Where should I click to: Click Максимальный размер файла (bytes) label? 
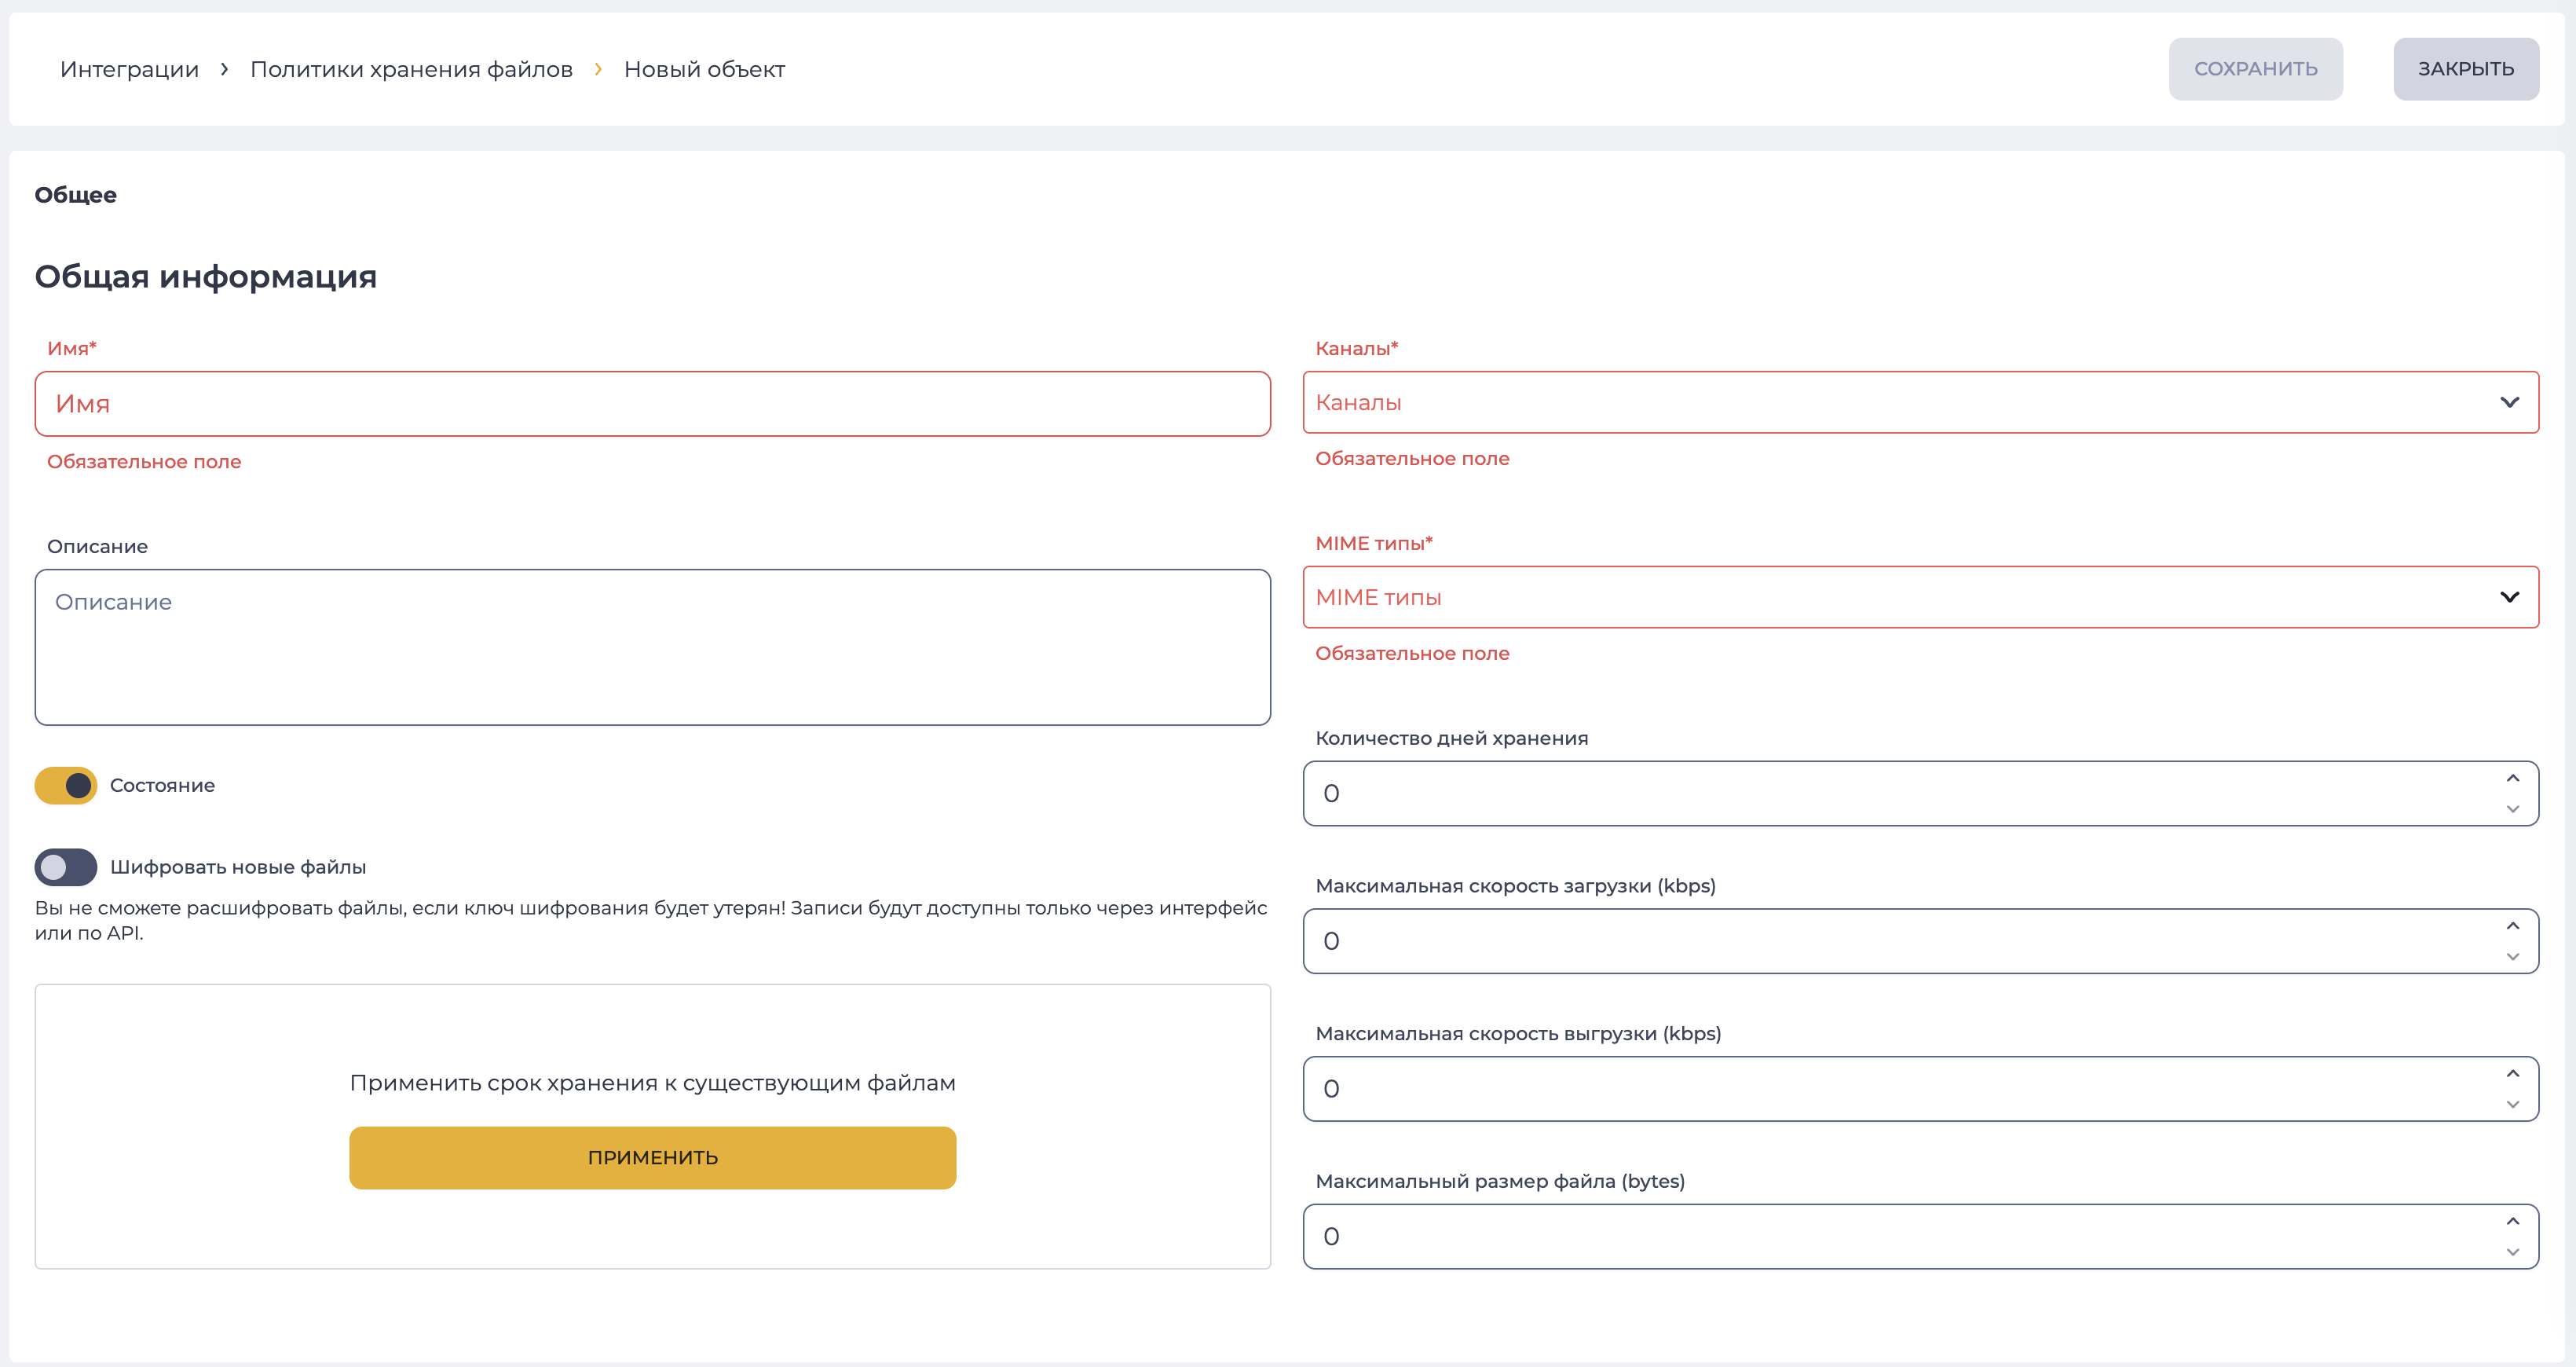click(x=1500, y=1182)
